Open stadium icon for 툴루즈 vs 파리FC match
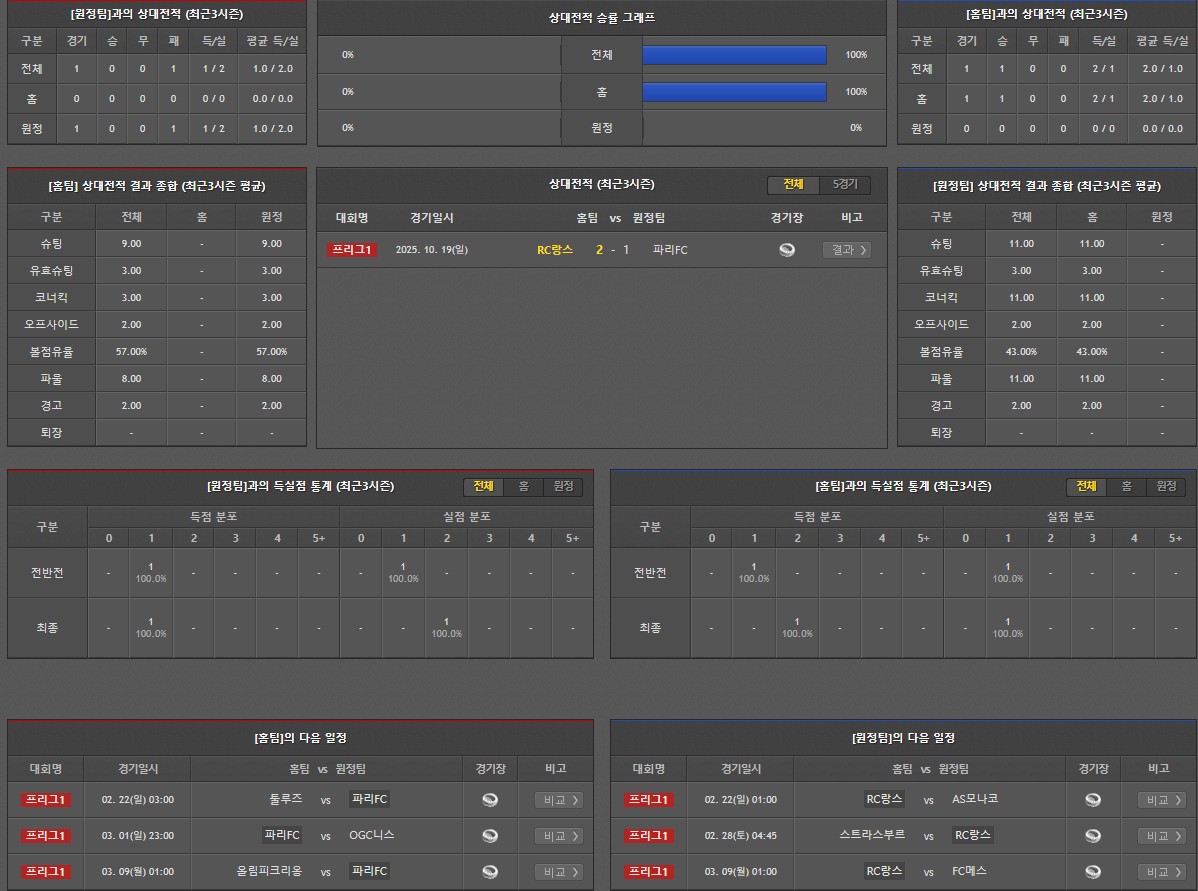The height and width of the screenshot is (891, 1198). [490, 800]
